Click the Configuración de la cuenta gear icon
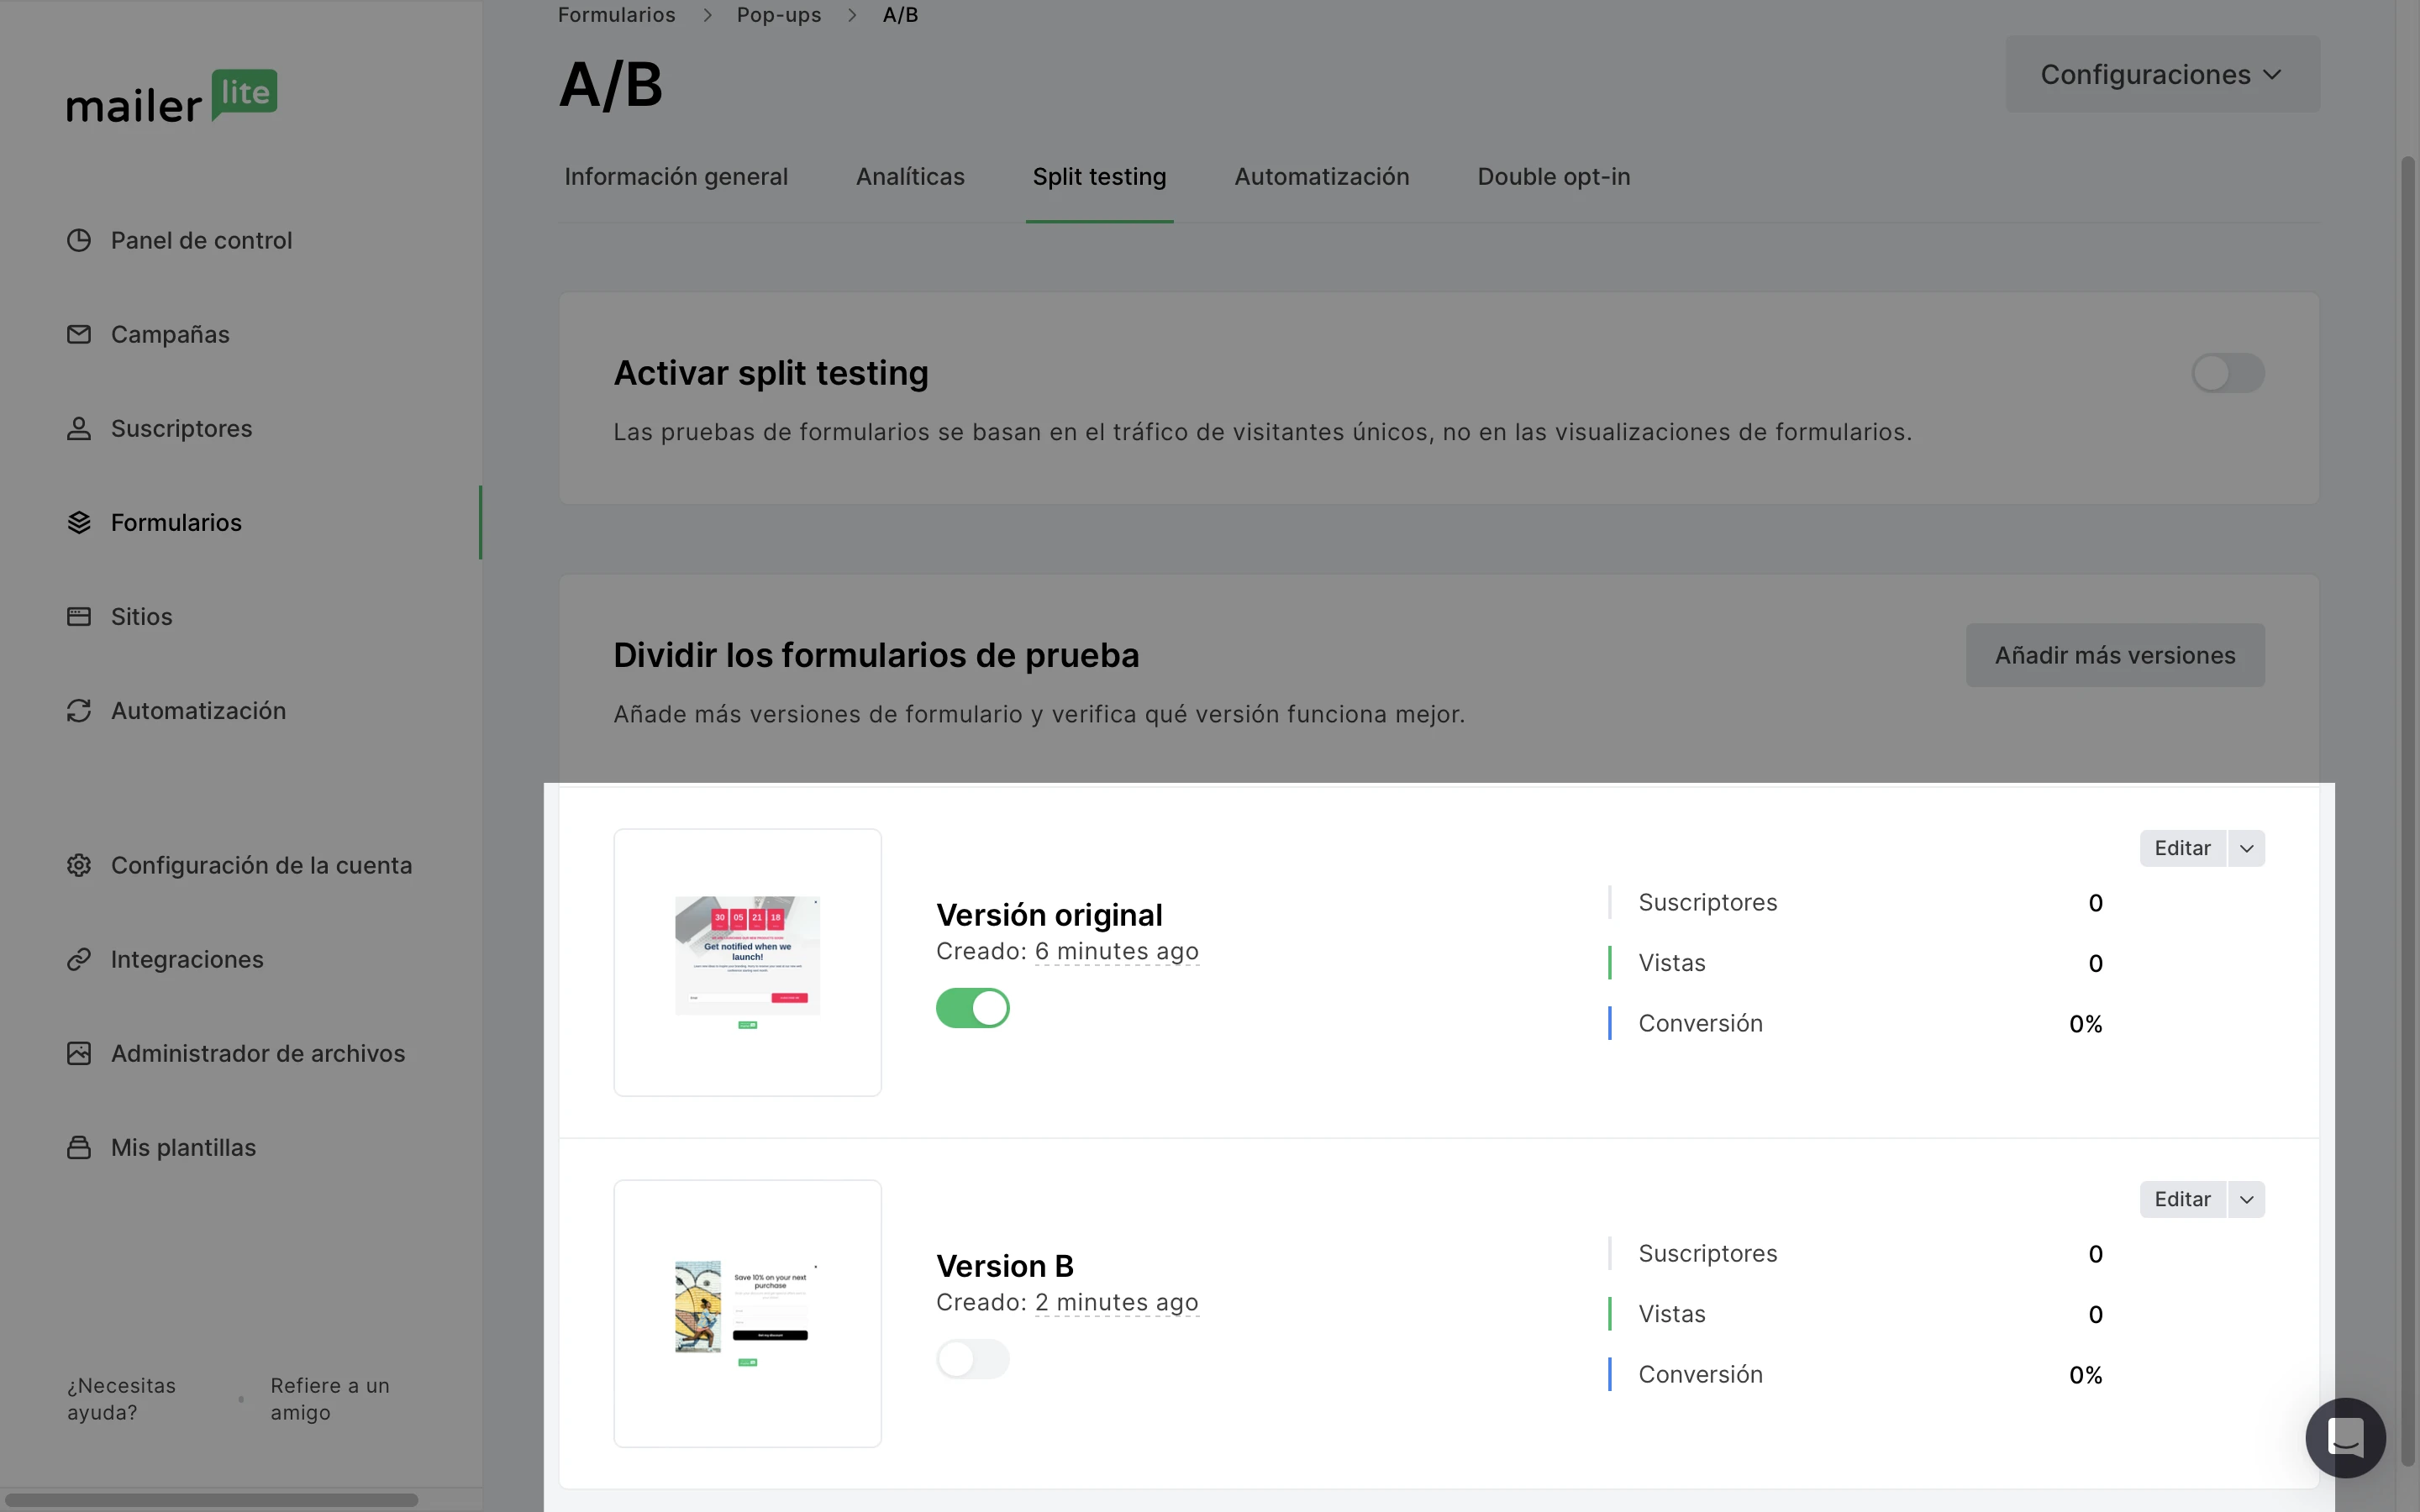Viewport: 2420px width, 1512px height. click(x=79, y=865)
